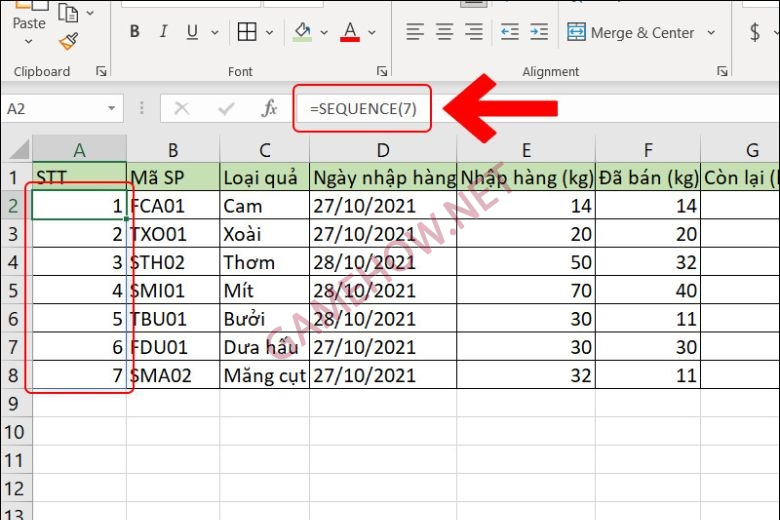Click cell containing Mít

(265, 290)
